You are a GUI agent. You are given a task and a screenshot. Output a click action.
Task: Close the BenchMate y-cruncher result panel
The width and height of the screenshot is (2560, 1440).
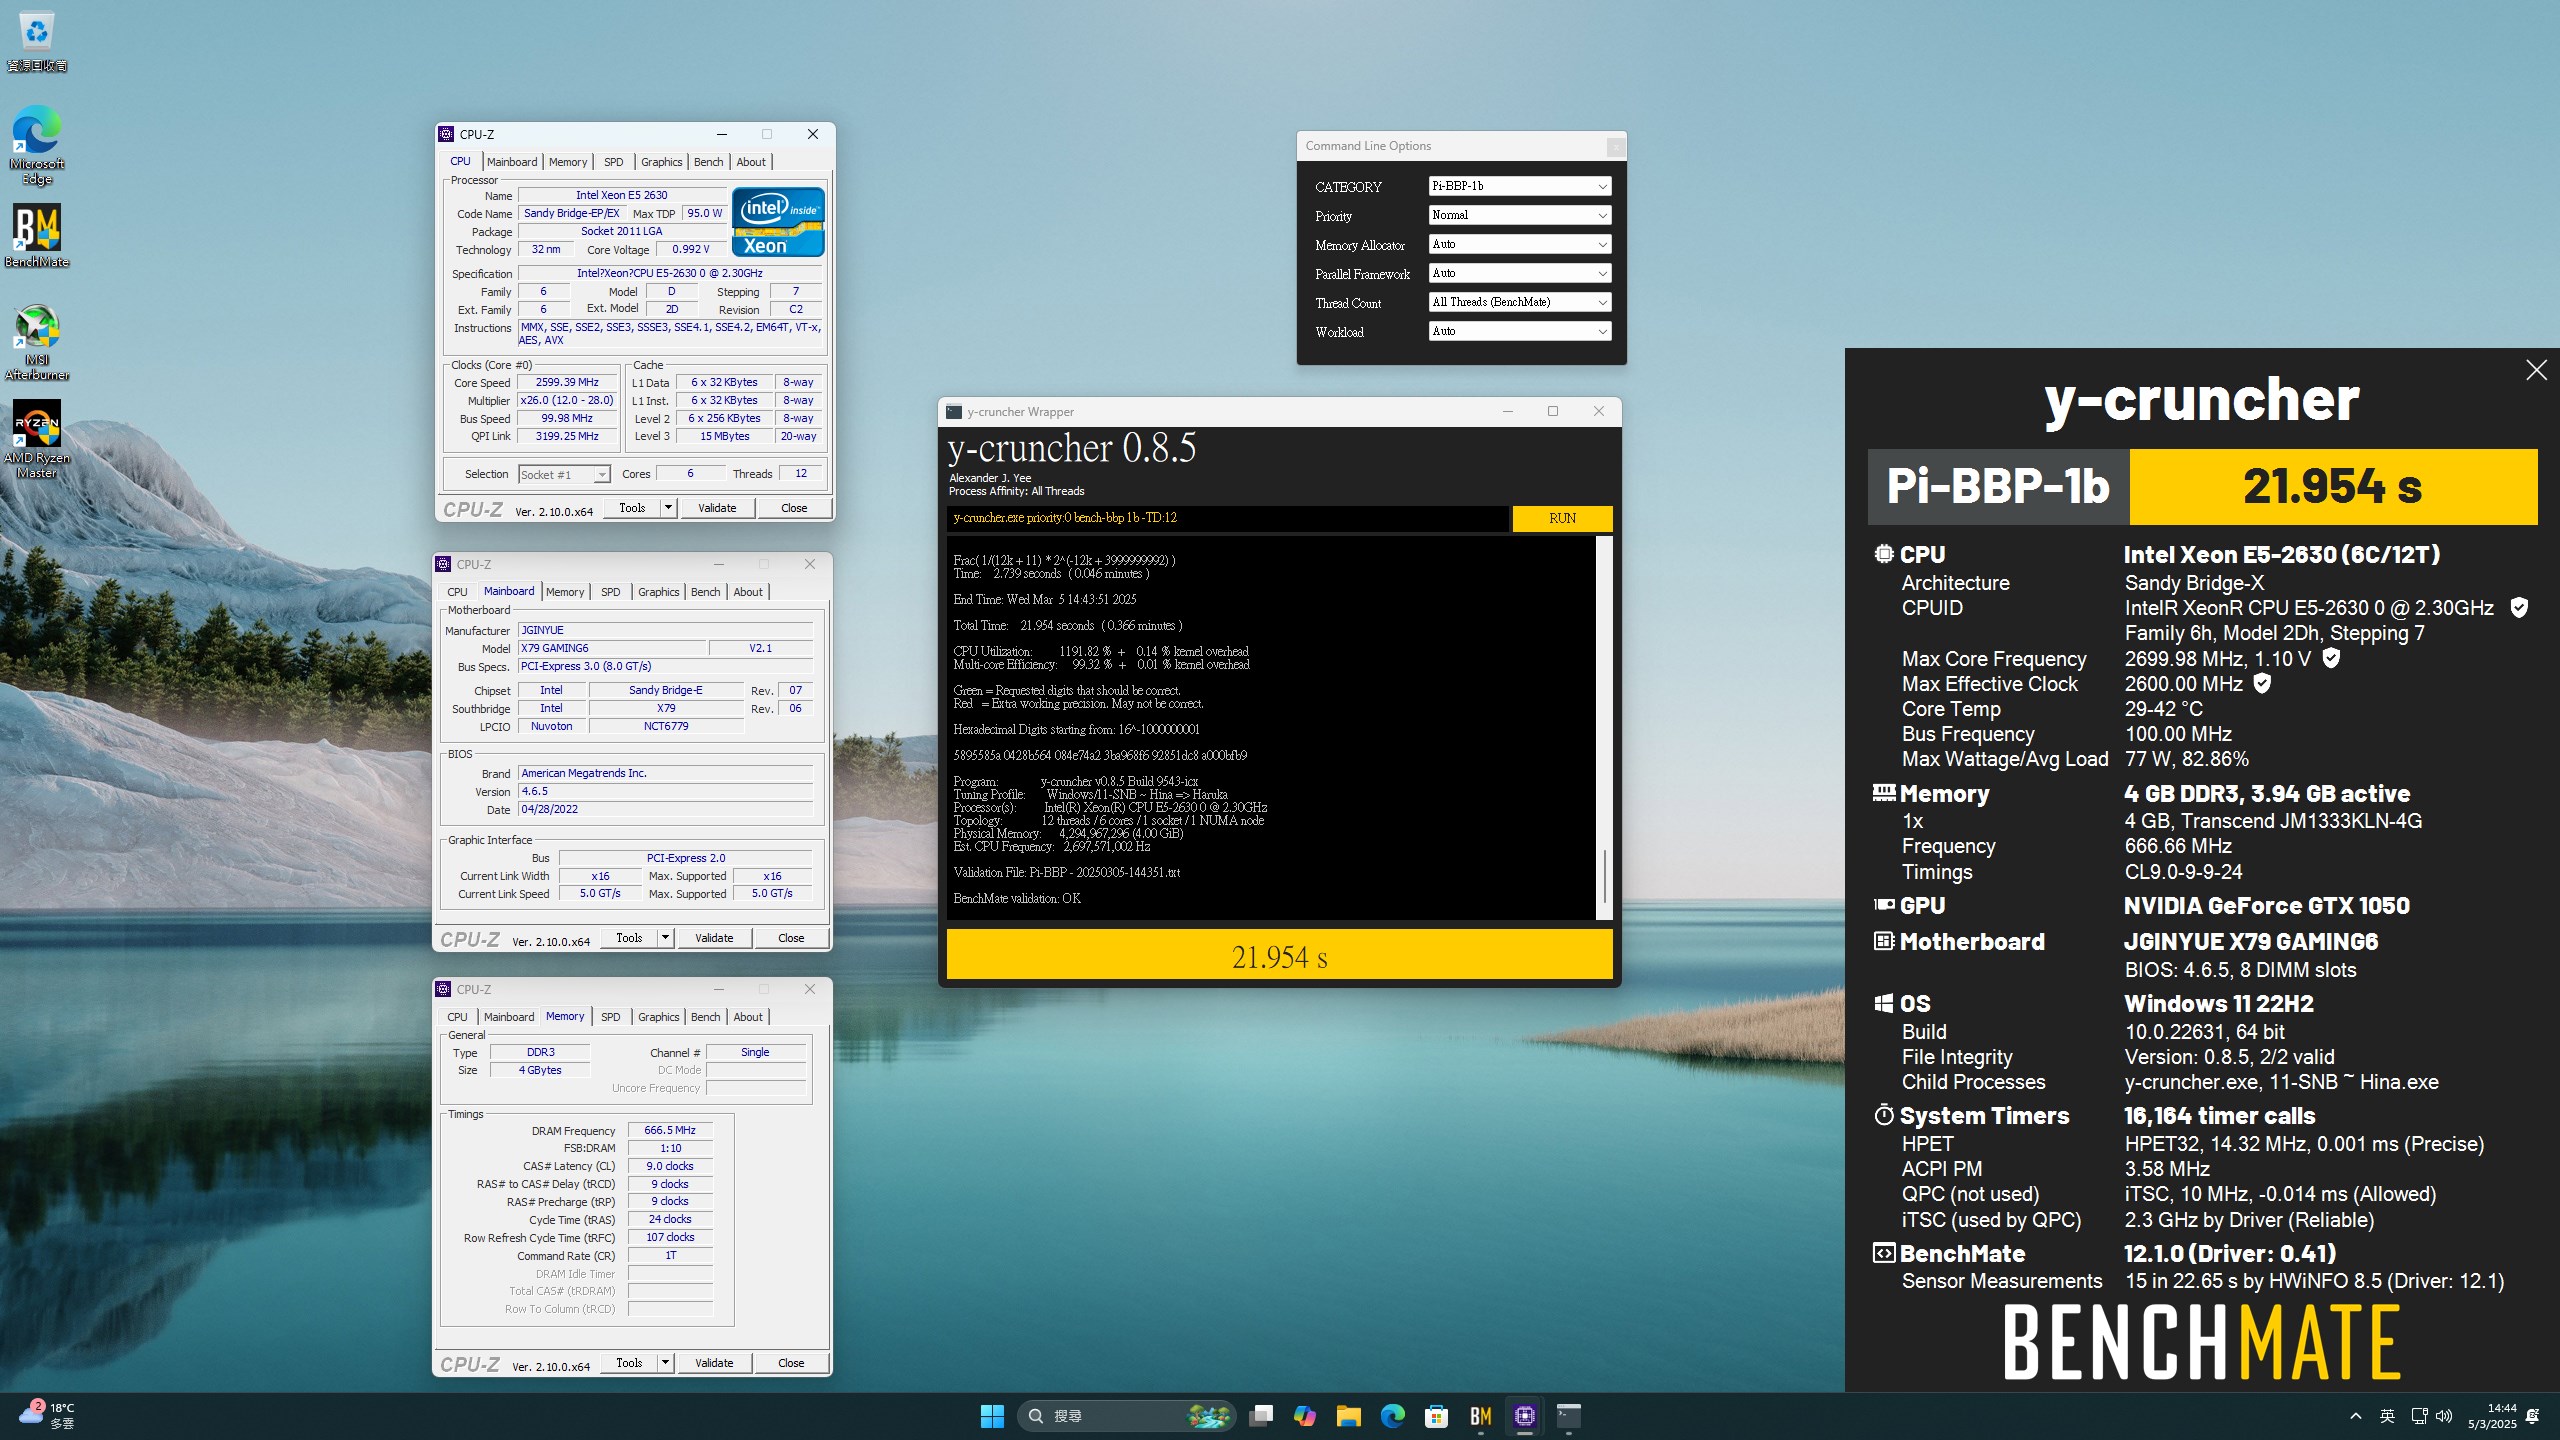[x=2536, y=370]
